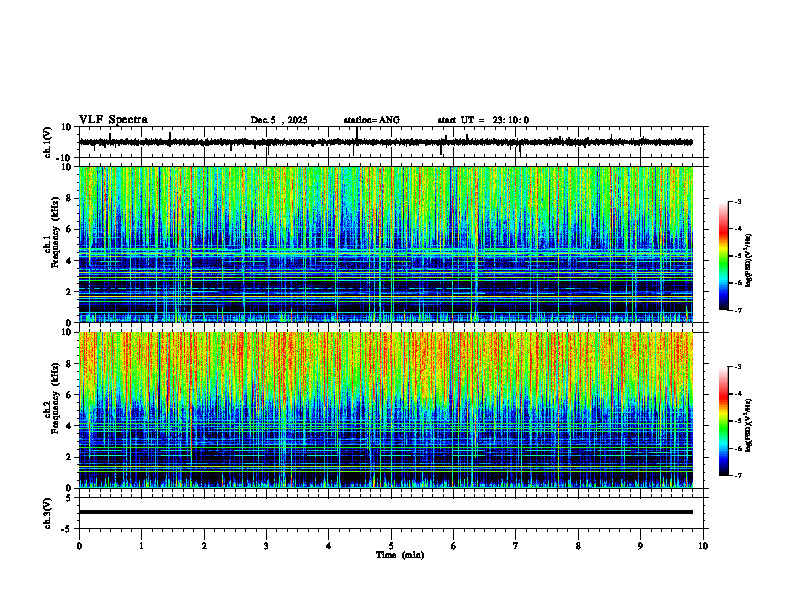Click the '-3' label on ch.1 colorbar
The image size is (792, 612).
click(738, 201)
